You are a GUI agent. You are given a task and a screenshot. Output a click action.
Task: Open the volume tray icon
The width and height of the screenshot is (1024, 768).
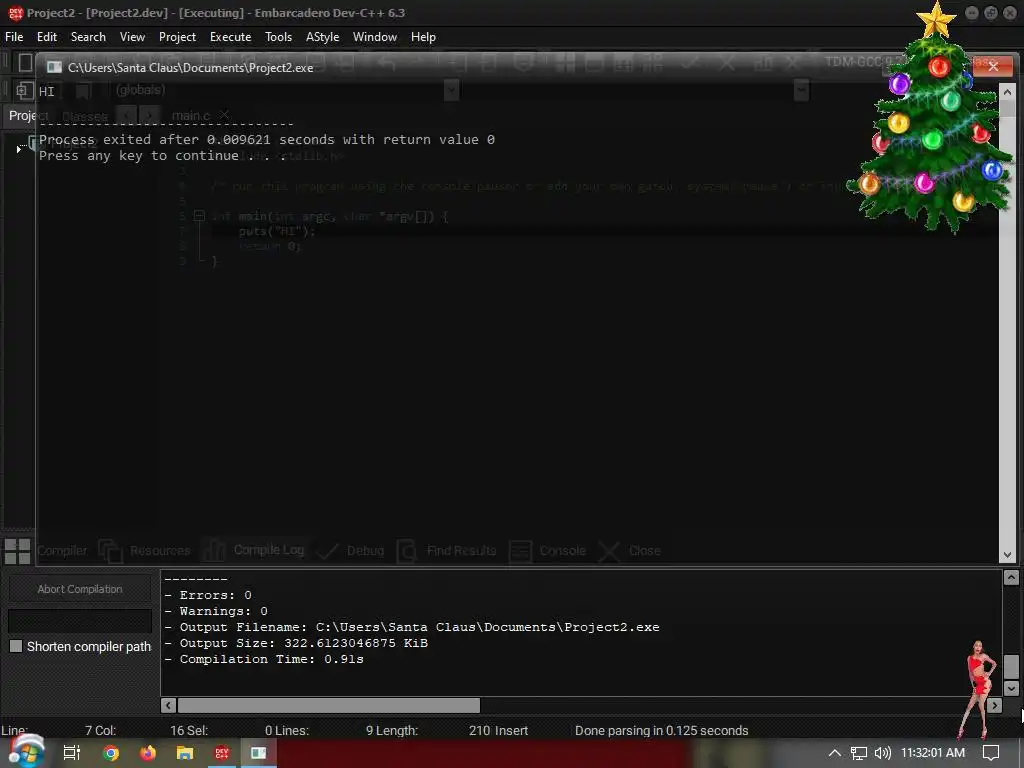882,753
